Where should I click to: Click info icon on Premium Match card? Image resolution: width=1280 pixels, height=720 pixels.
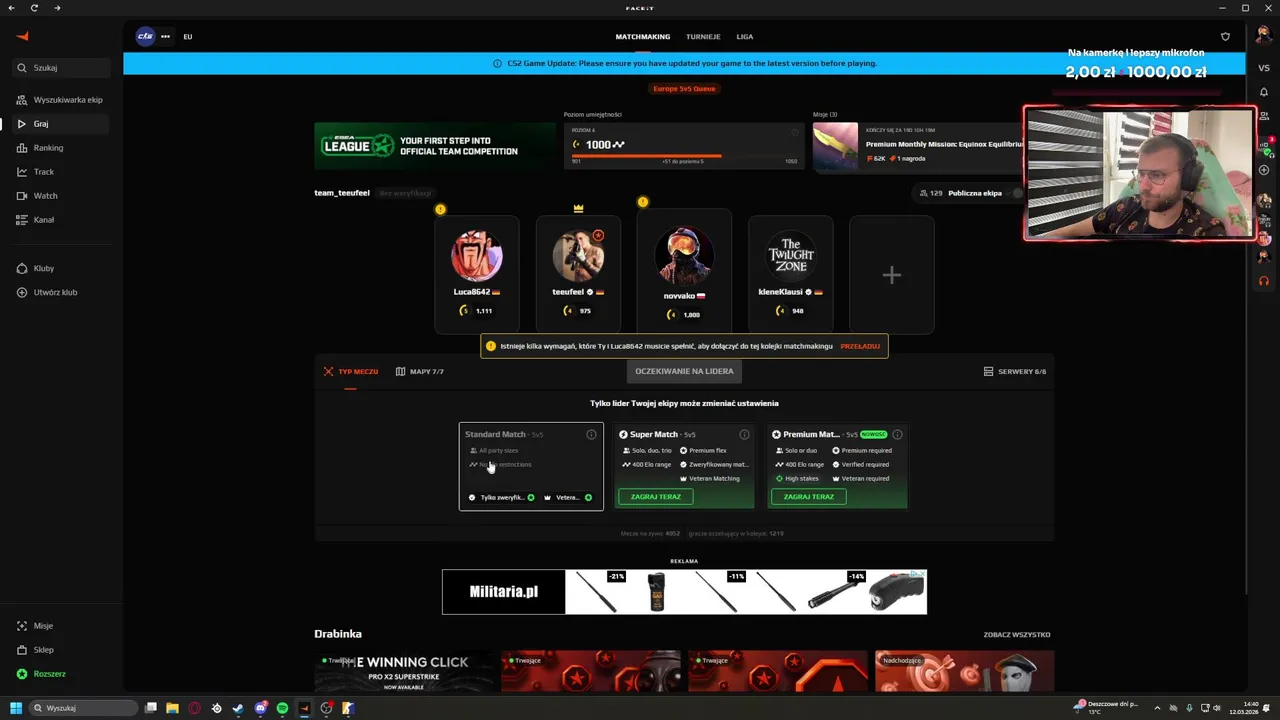(x=897, y=435)
